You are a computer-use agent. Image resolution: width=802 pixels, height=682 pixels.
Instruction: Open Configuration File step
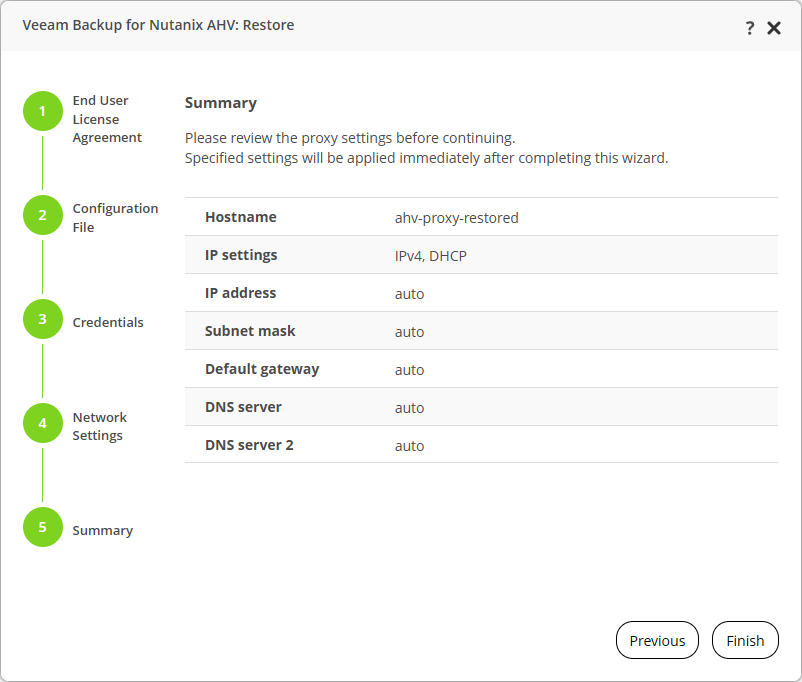(x=115, y=217)
